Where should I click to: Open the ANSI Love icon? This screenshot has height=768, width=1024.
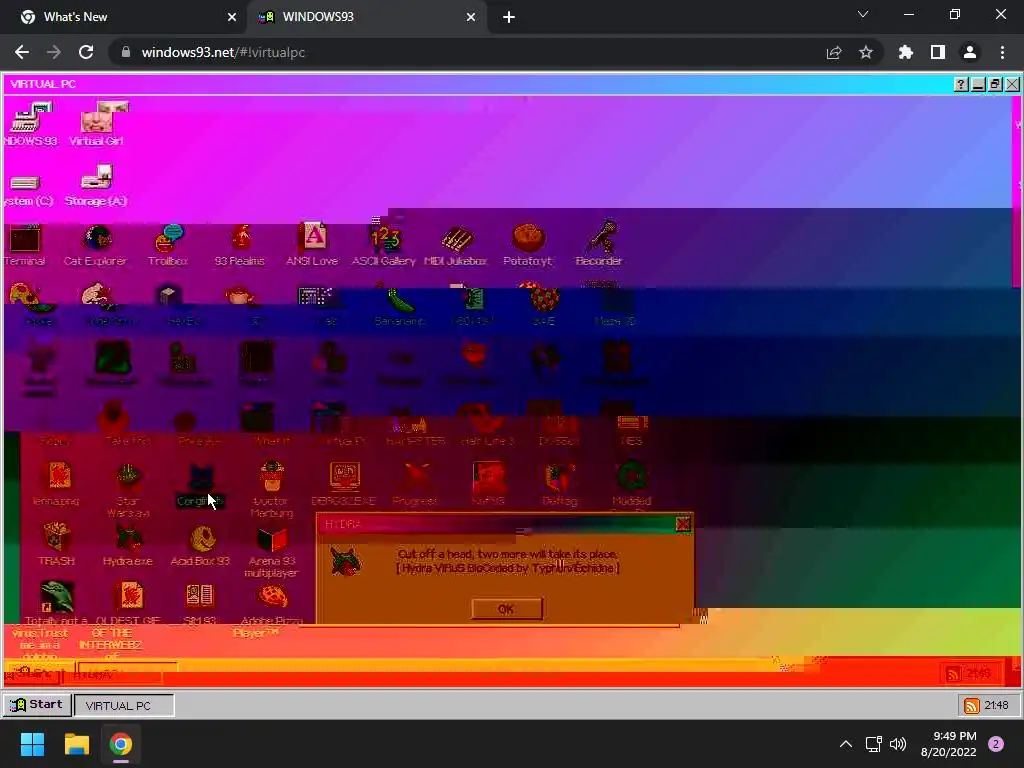tap(312, 246)
